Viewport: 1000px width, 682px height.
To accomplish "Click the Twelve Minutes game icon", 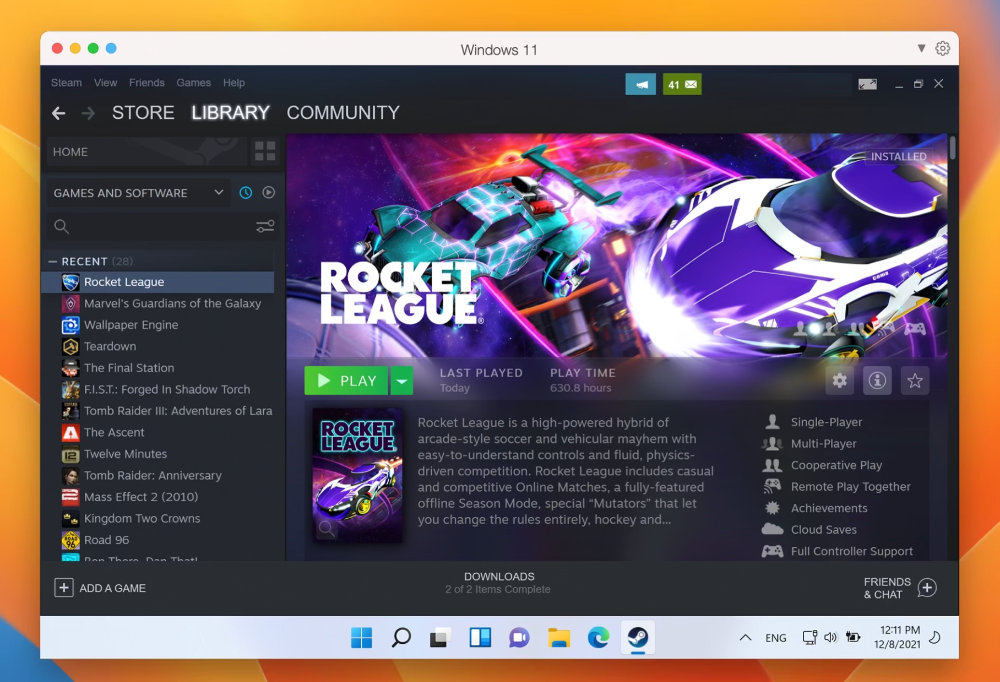I will click(70, 454).
